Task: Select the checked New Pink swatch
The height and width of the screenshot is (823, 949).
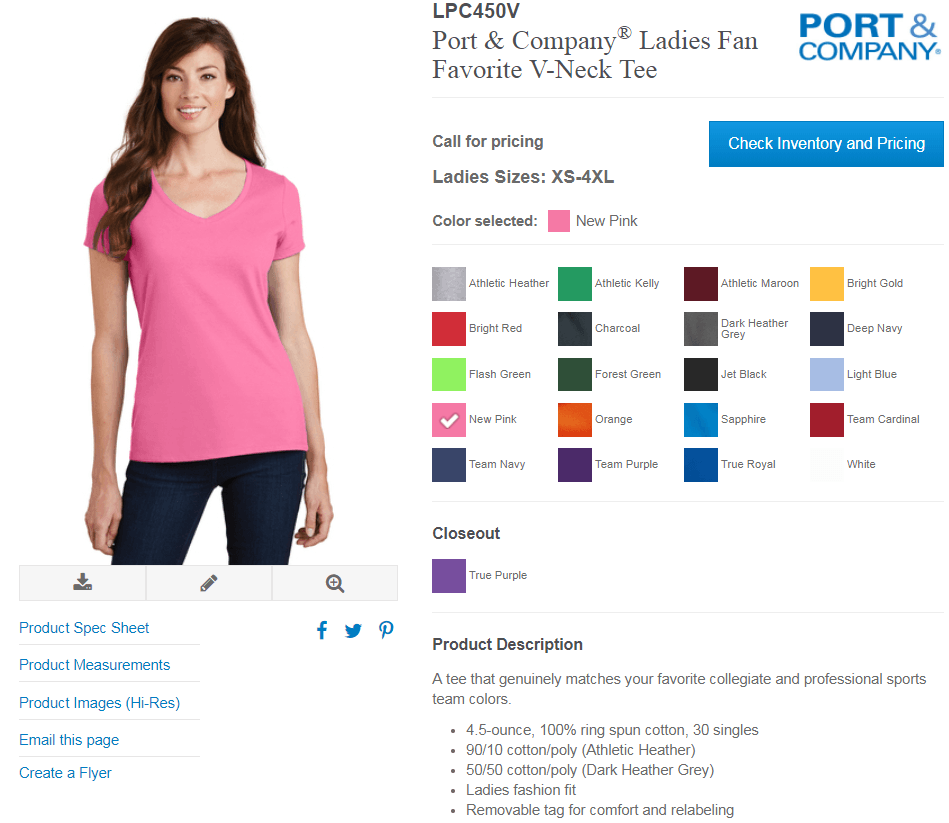Action: [449, 420]
